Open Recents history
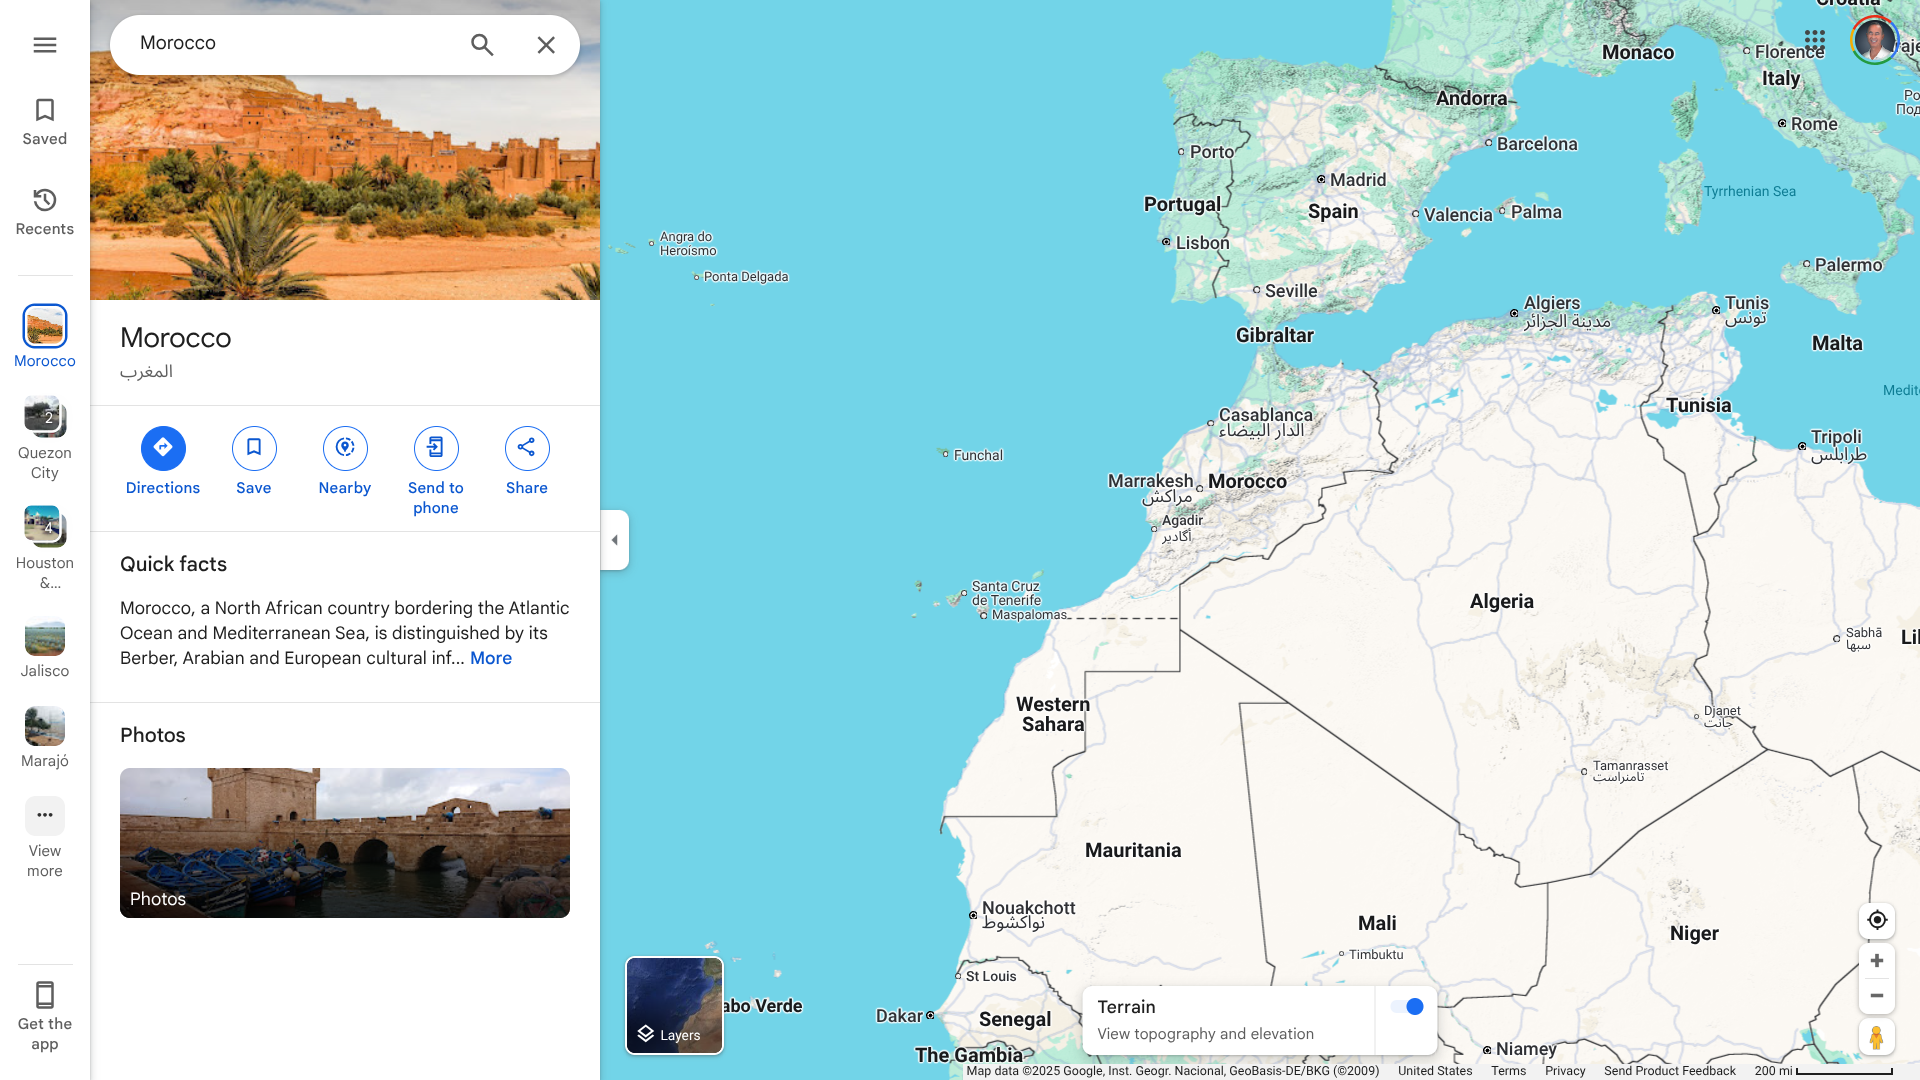Image resolution: width=1920 pixels, height=1080 pixels. tap(45, 212)
